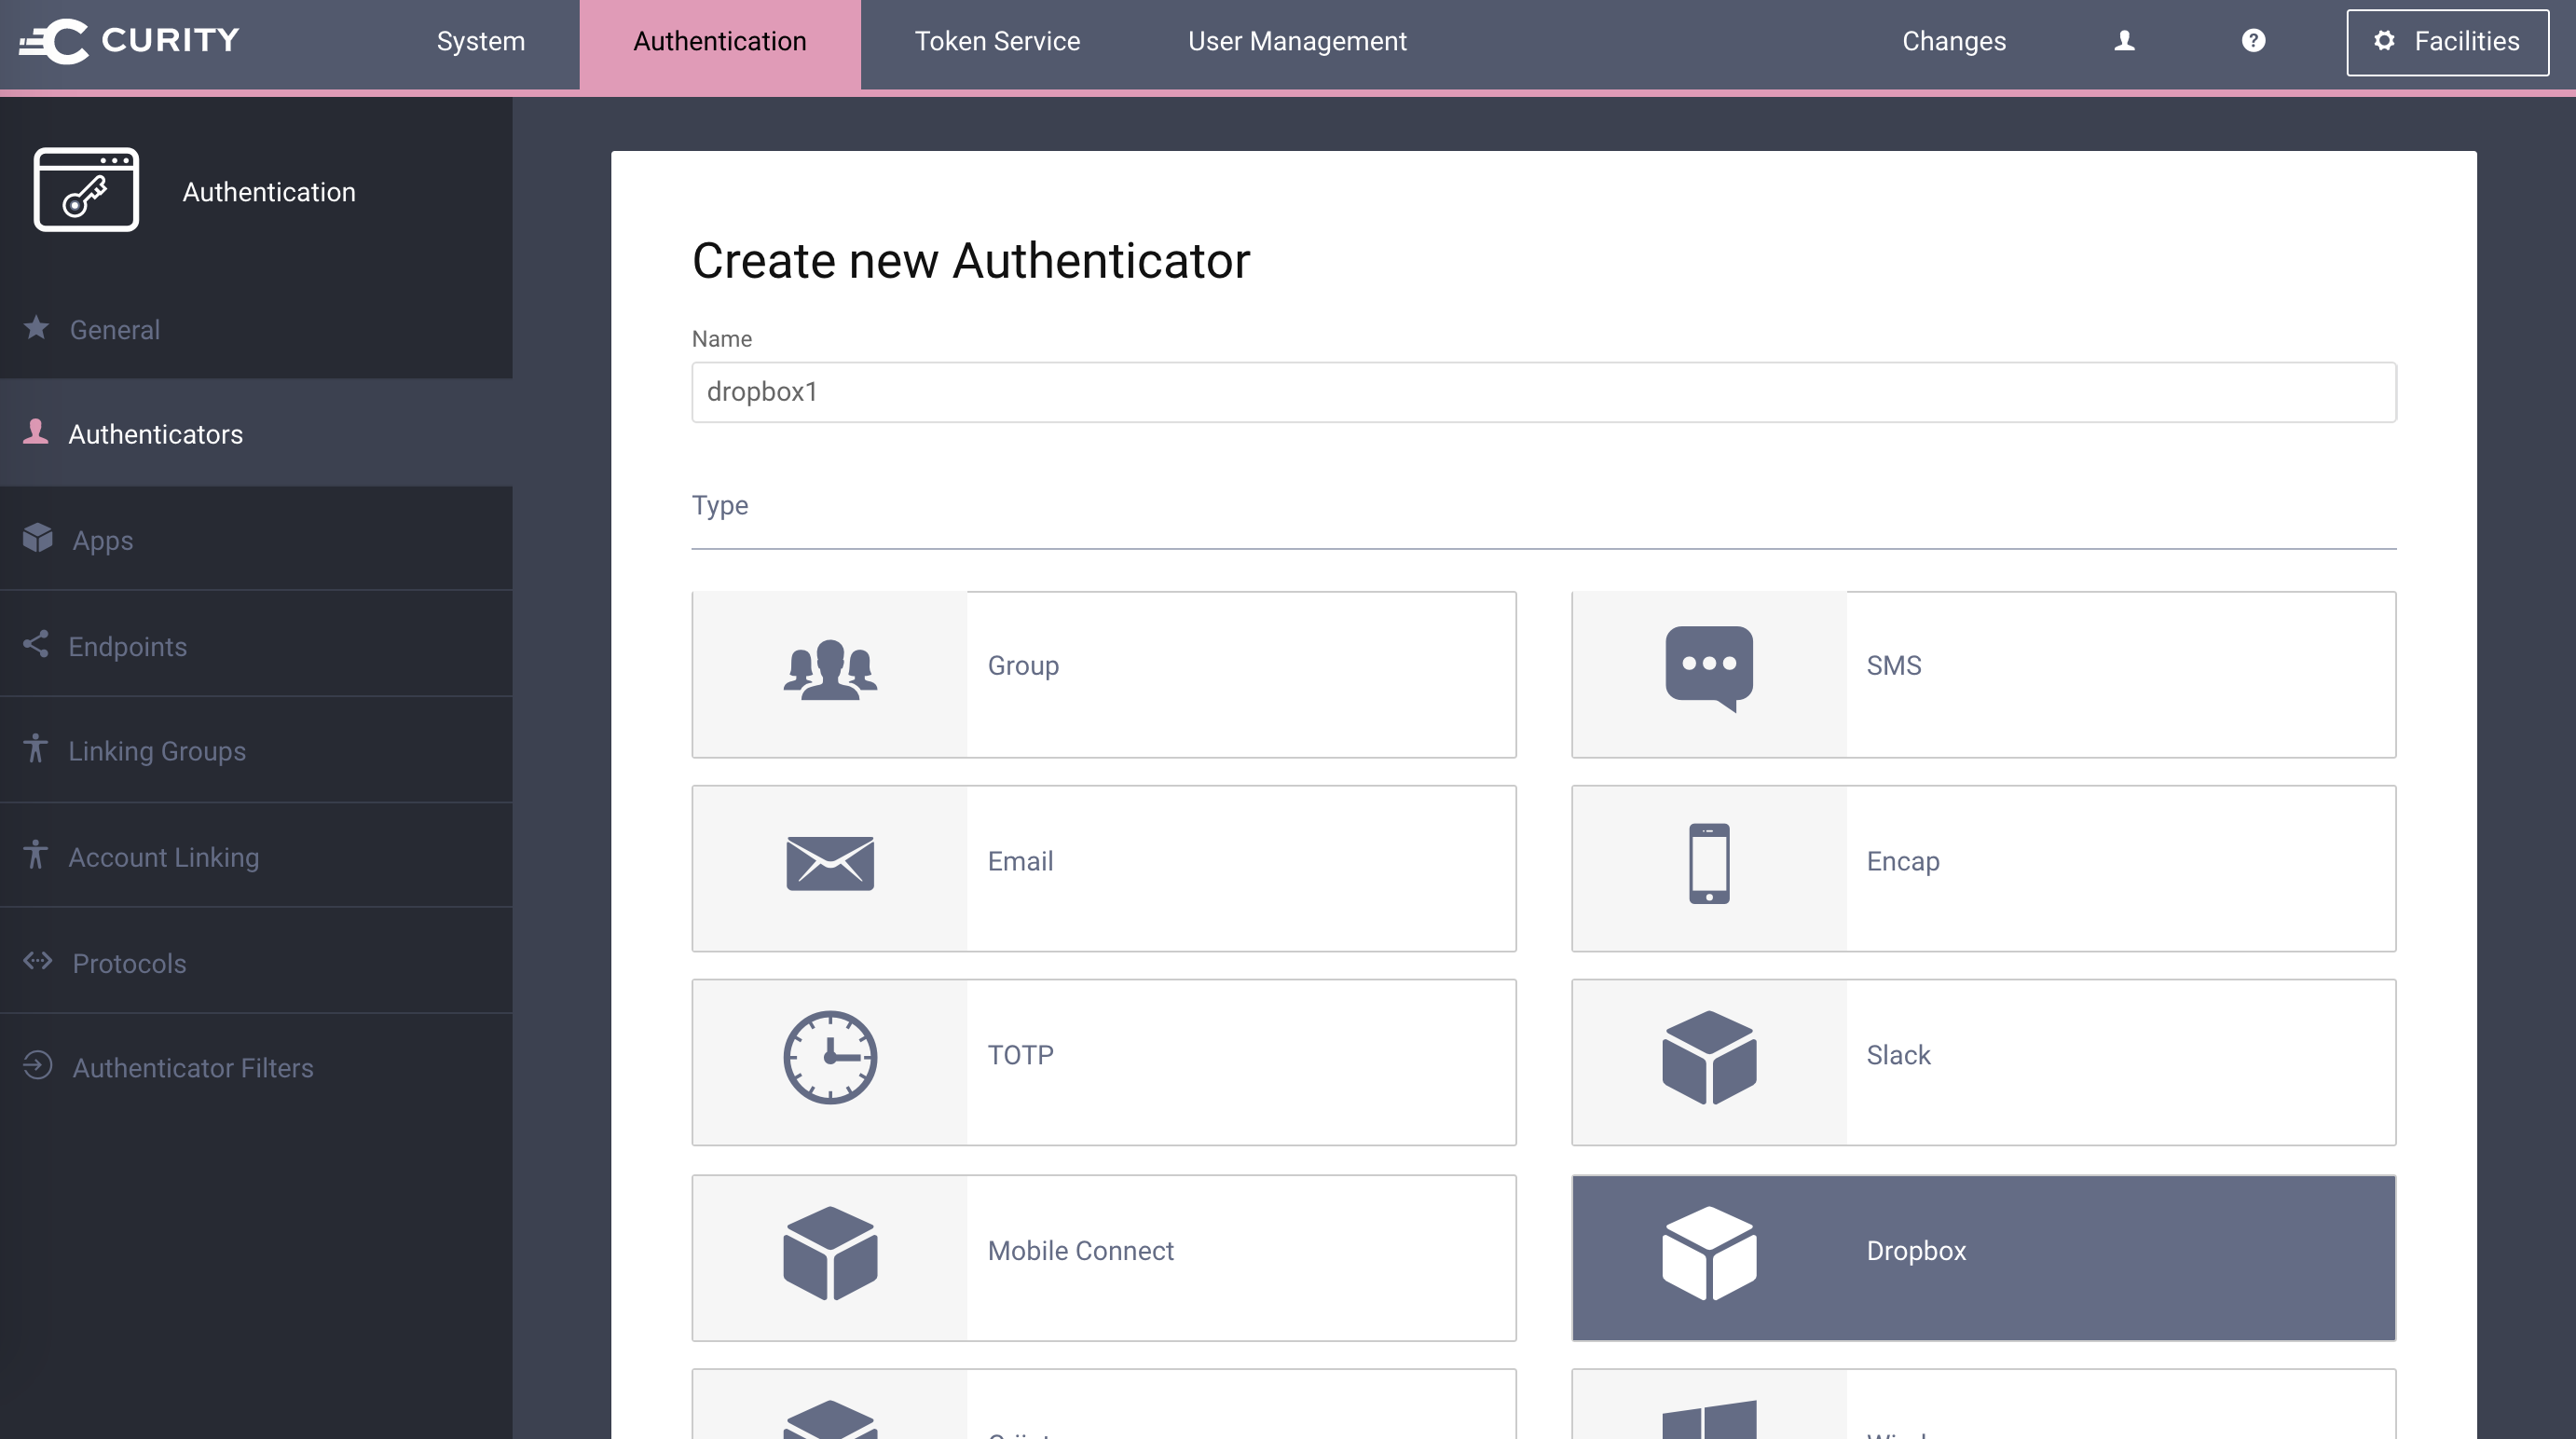
Task: Click the Authenticators person icon
Action: coord(36,432)
